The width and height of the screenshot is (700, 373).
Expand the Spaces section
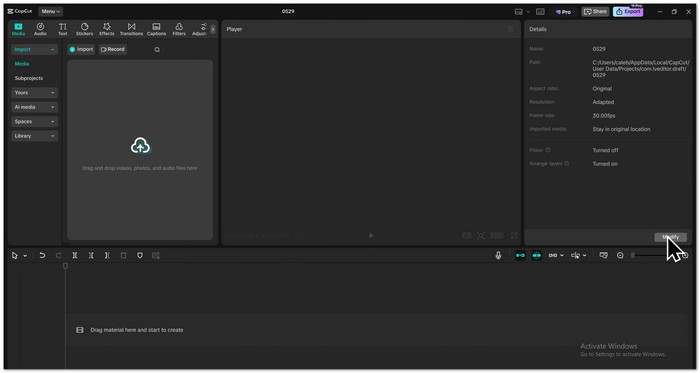pyautogui.click(x=34, y=121)
